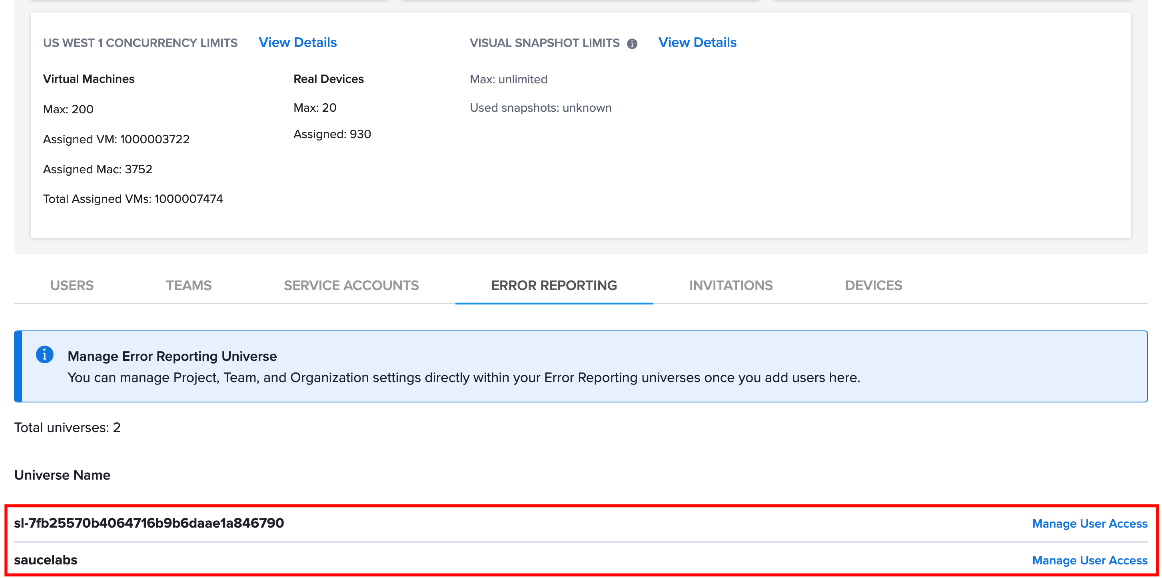
Task: Select Total Assigned VMs: 1000007474 value
Action: click(133, 199)
